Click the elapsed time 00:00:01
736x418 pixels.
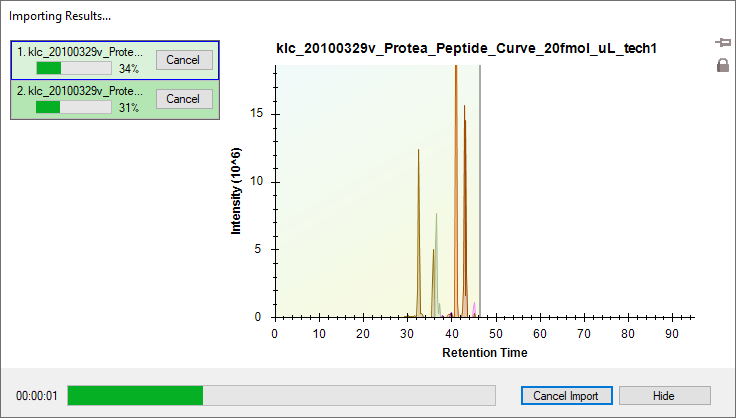pos(37,396)
